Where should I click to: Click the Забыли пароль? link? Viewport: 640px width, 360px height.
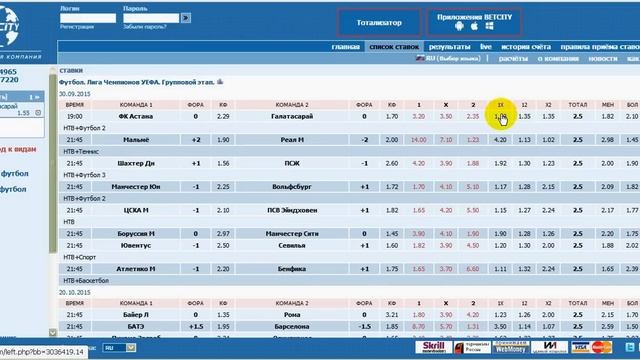click(x=145, y=27)
